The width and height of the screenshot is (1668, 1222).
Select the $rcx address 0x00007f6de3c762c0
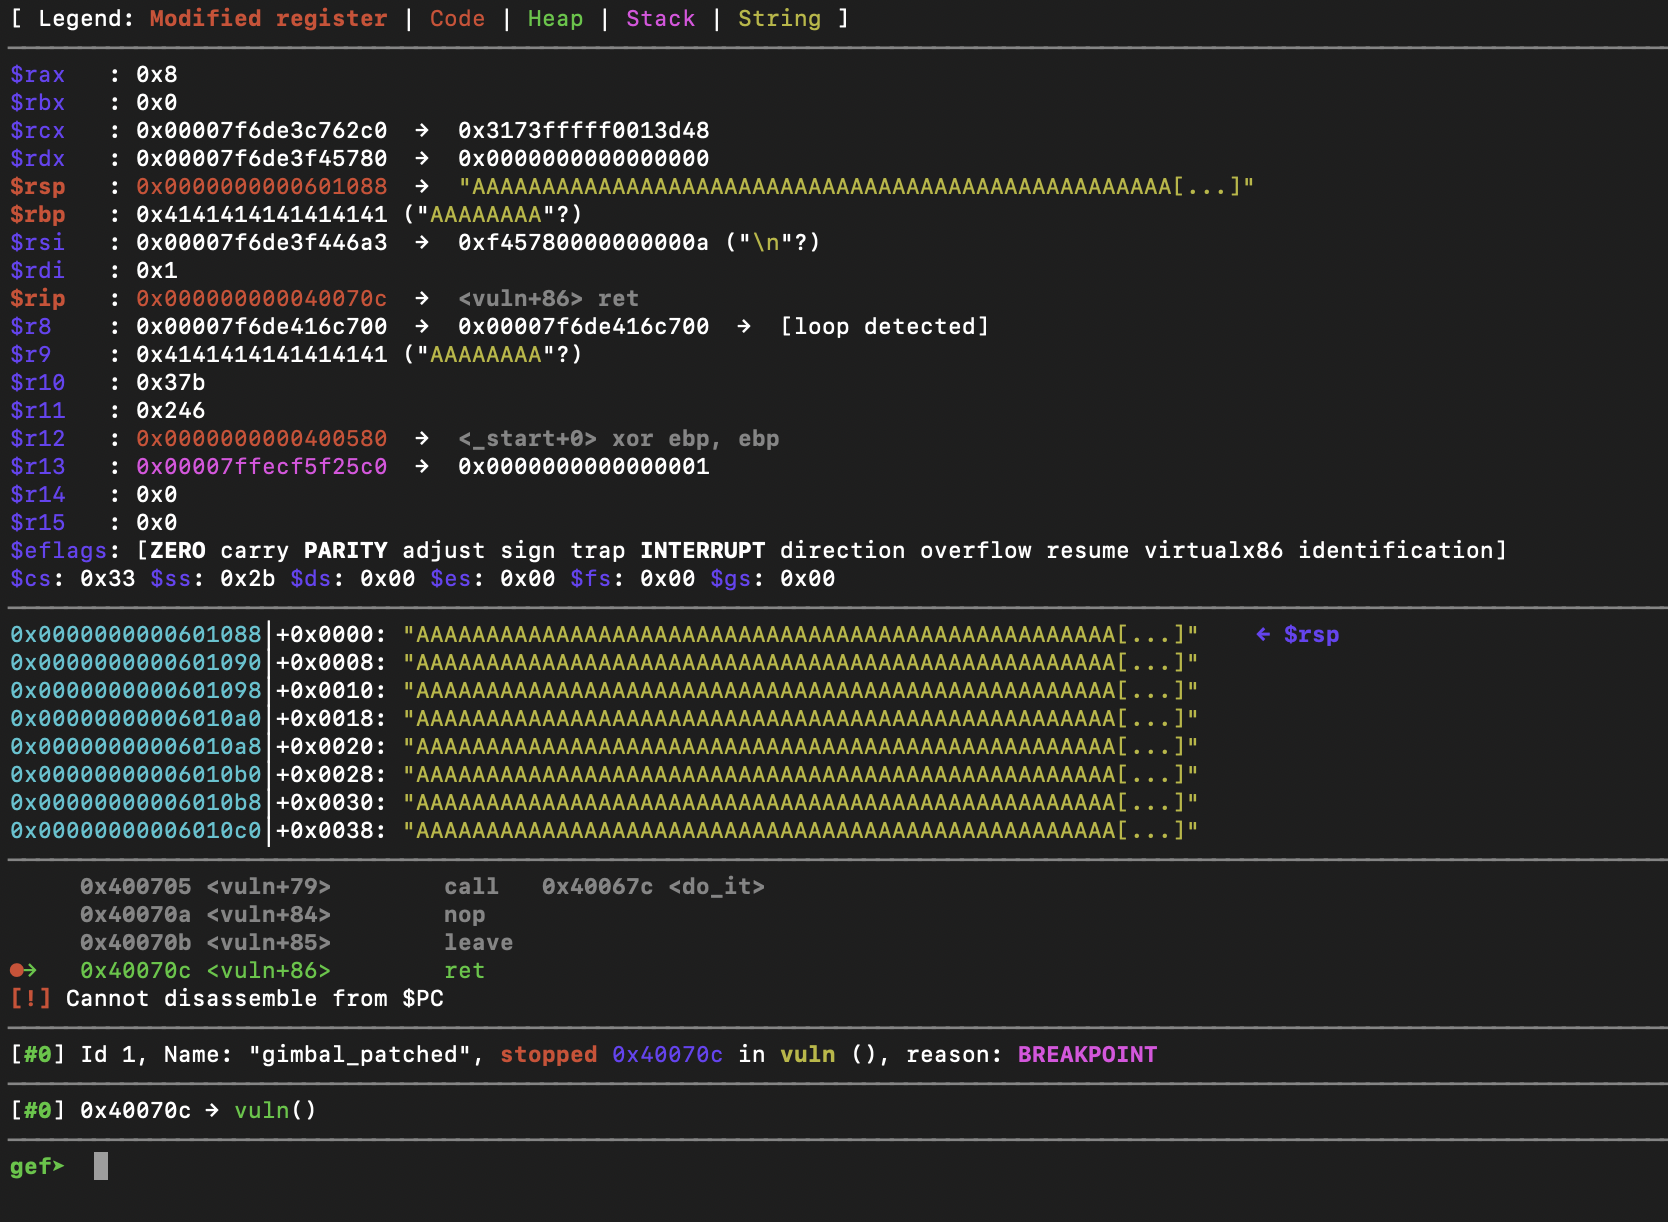pos(262,131)
